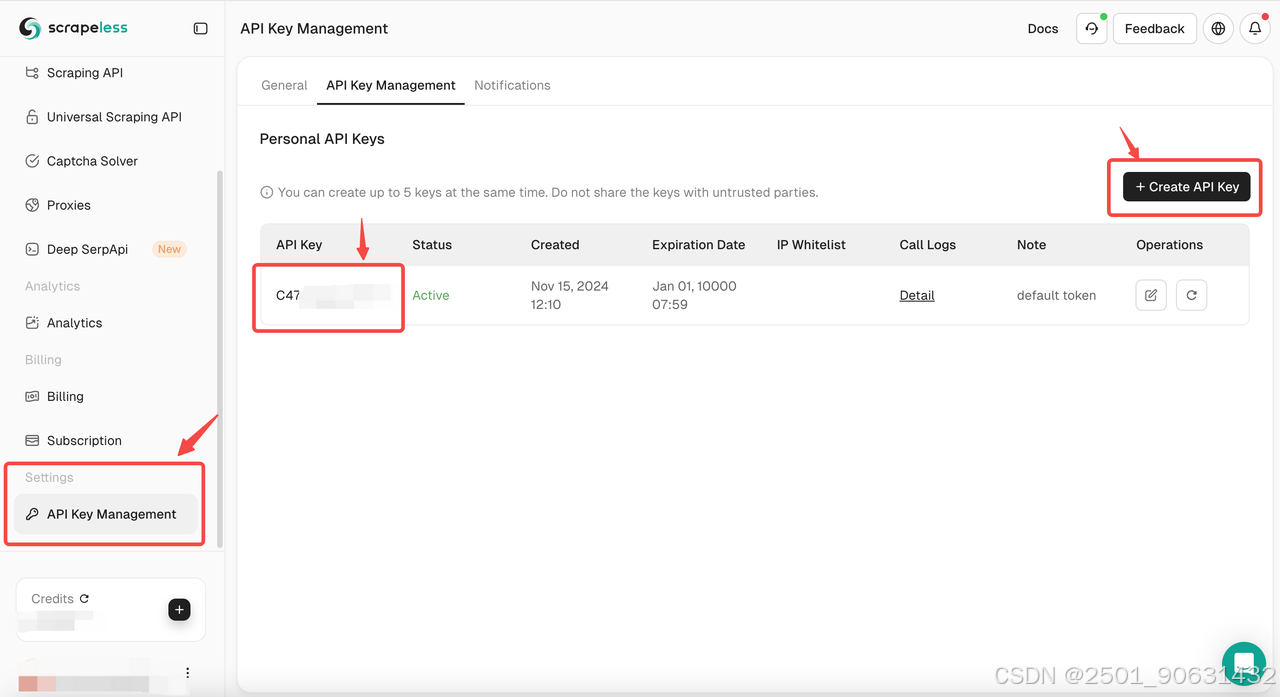Click the API Key column header
Image resolution: width=1280 pixels, height=697 pixels.
click(299, 245)
